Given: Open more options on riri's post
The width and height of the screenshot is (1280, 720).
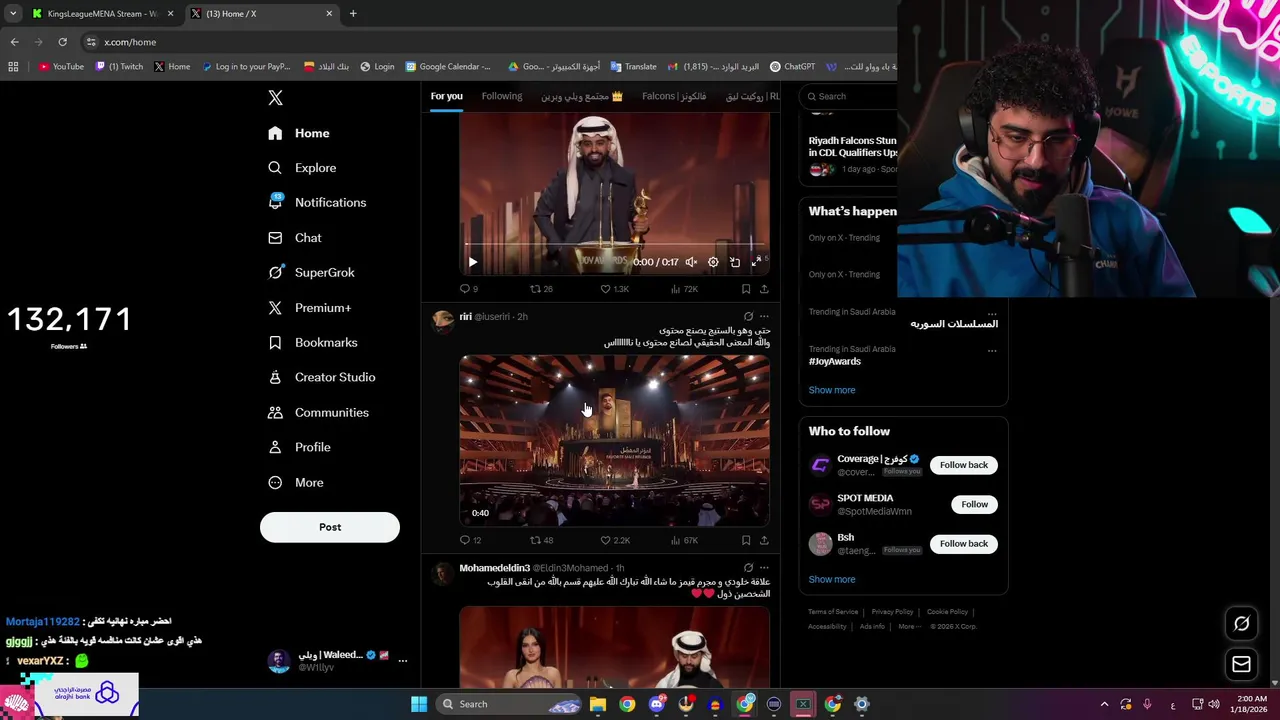Looking at the screenshot, I should 764,316.
